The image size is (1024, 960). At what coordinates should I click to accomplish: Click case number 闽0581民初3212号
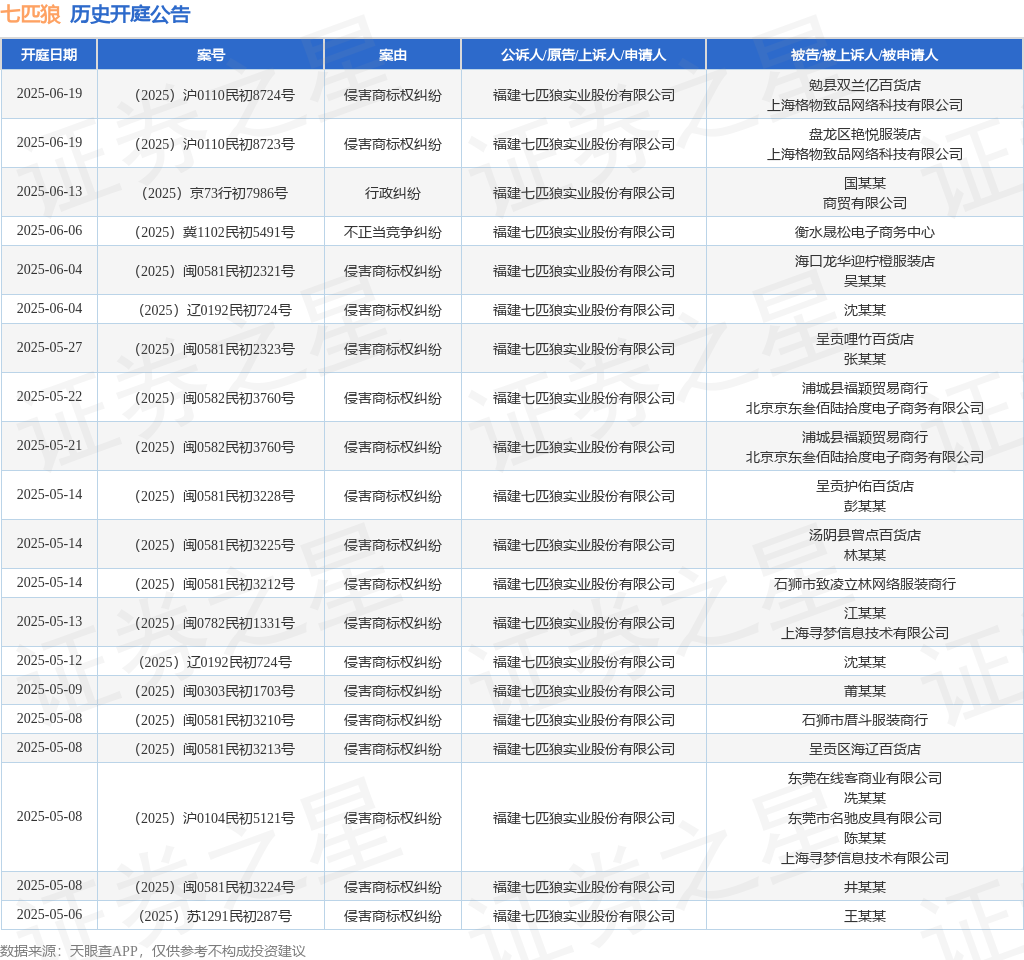coord(215,584)
